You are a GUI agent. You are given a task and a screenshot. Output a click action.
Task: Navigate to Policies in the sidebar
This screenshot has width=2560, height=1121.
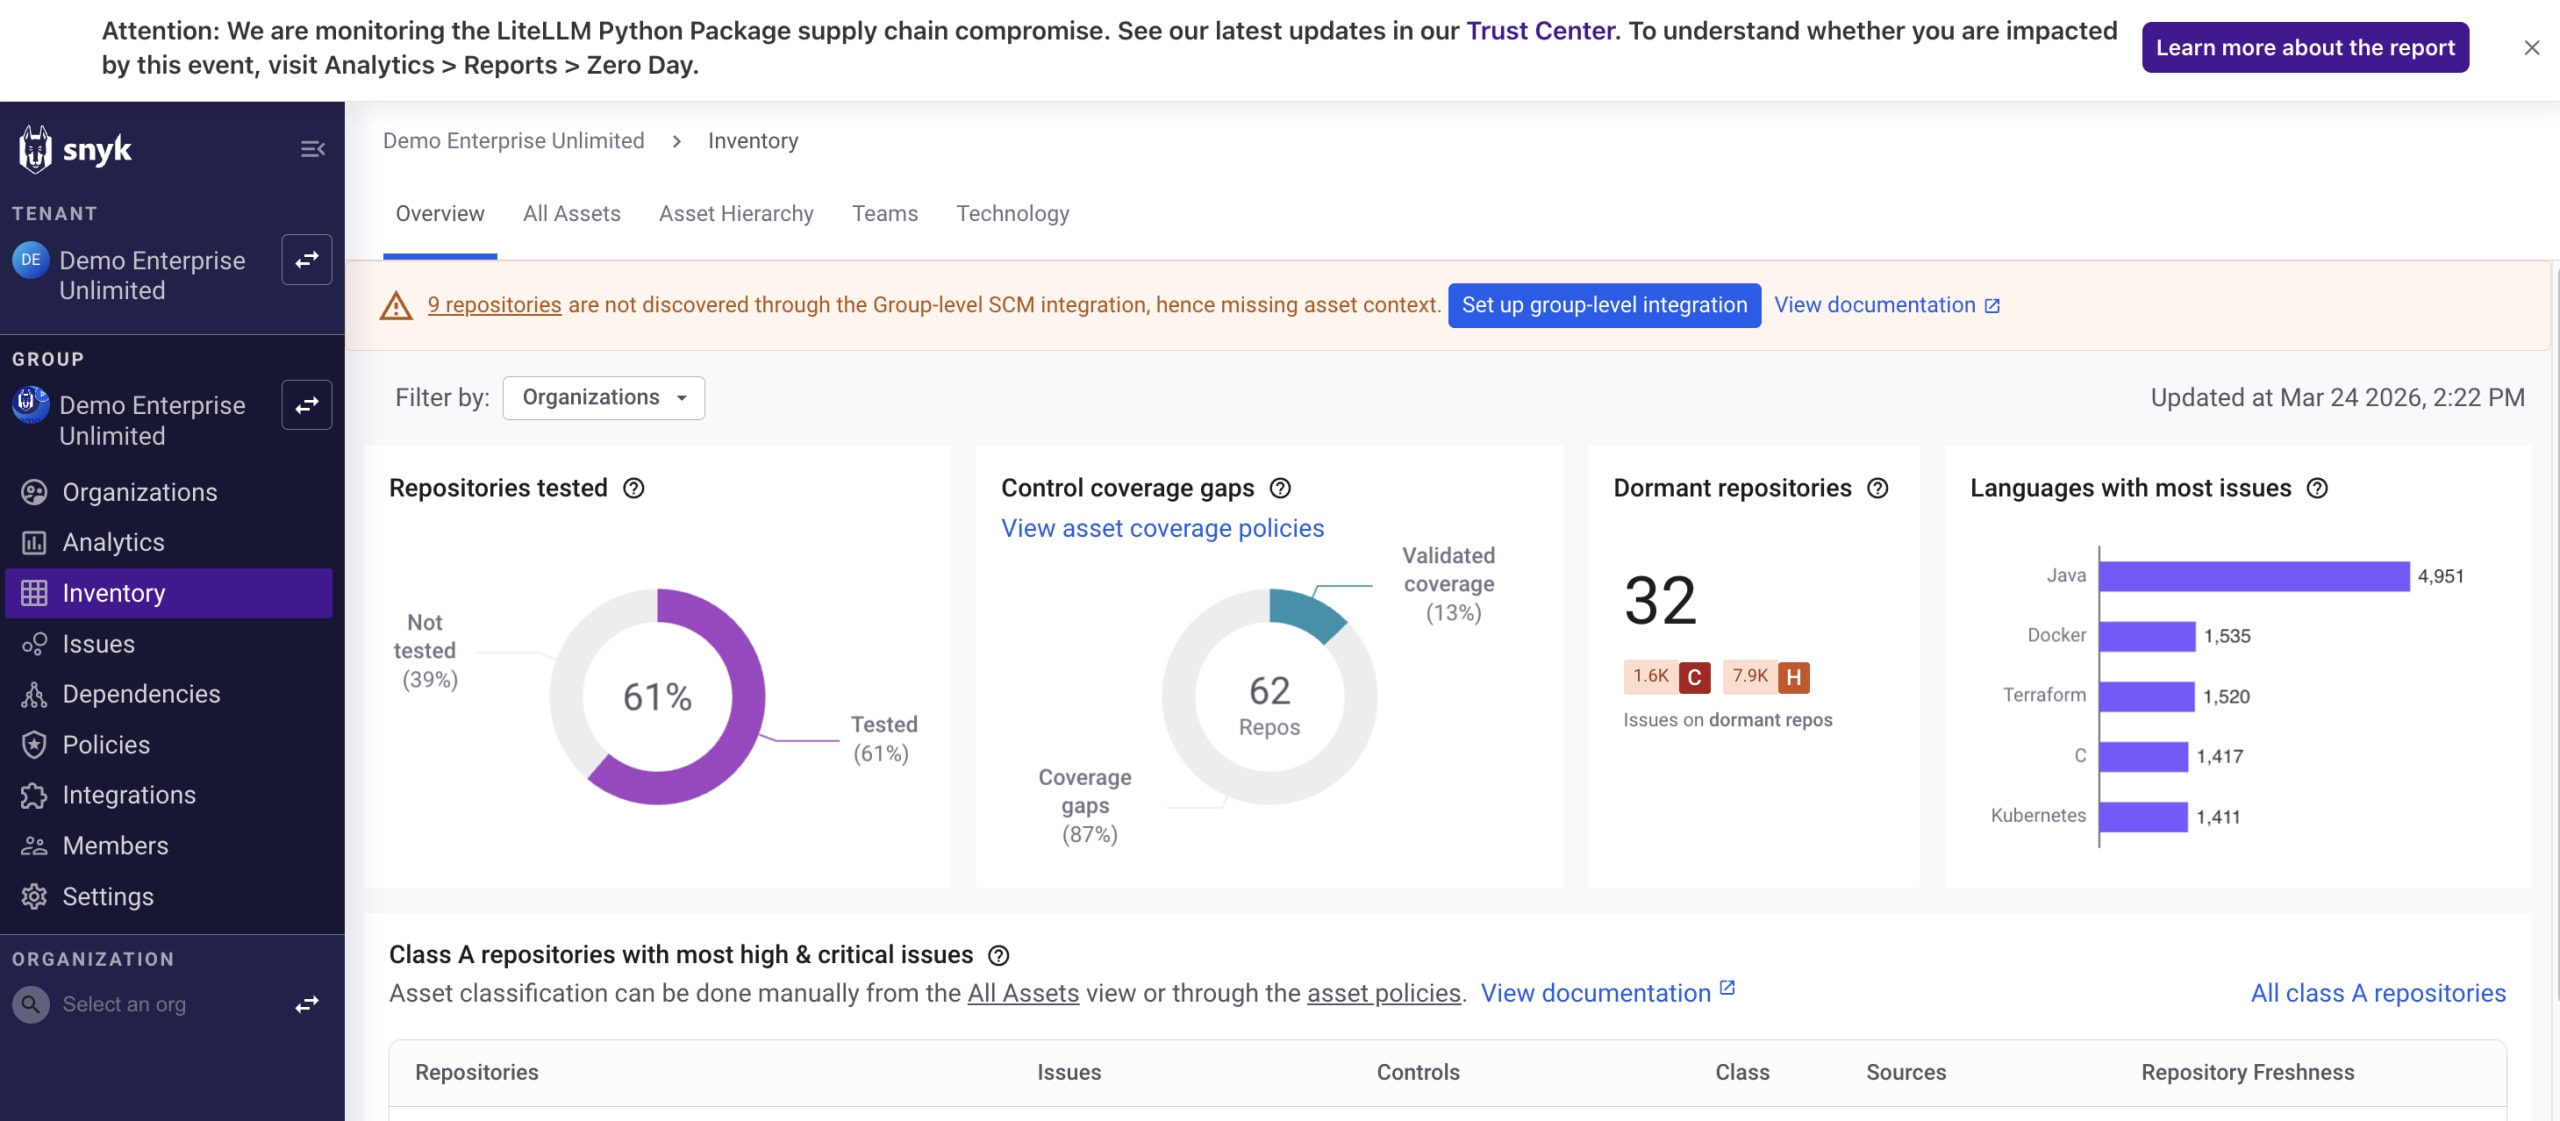point(106,744)
